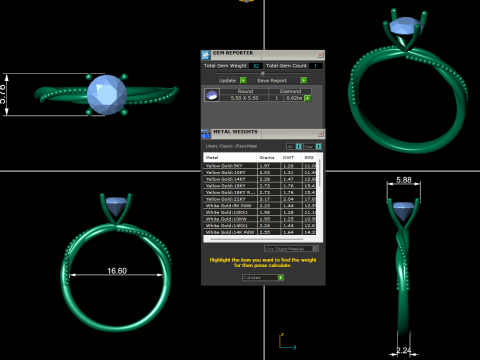
Task: Click the green arrow beside 0.62tw
Action: [307, 98]
